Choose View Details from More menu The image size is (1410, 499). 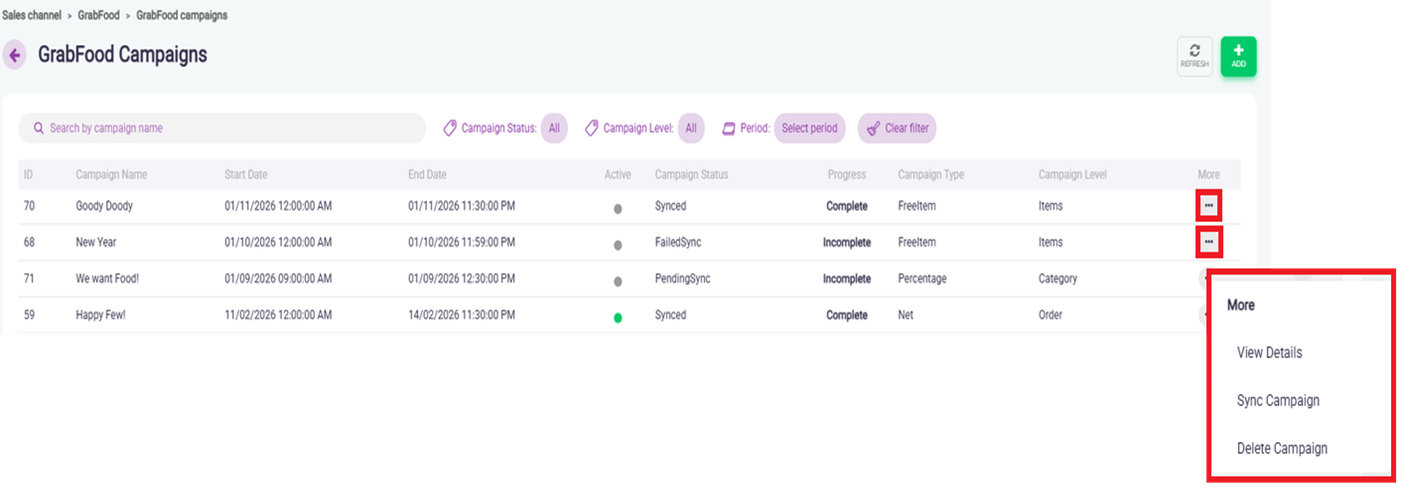click(1269, 353)
